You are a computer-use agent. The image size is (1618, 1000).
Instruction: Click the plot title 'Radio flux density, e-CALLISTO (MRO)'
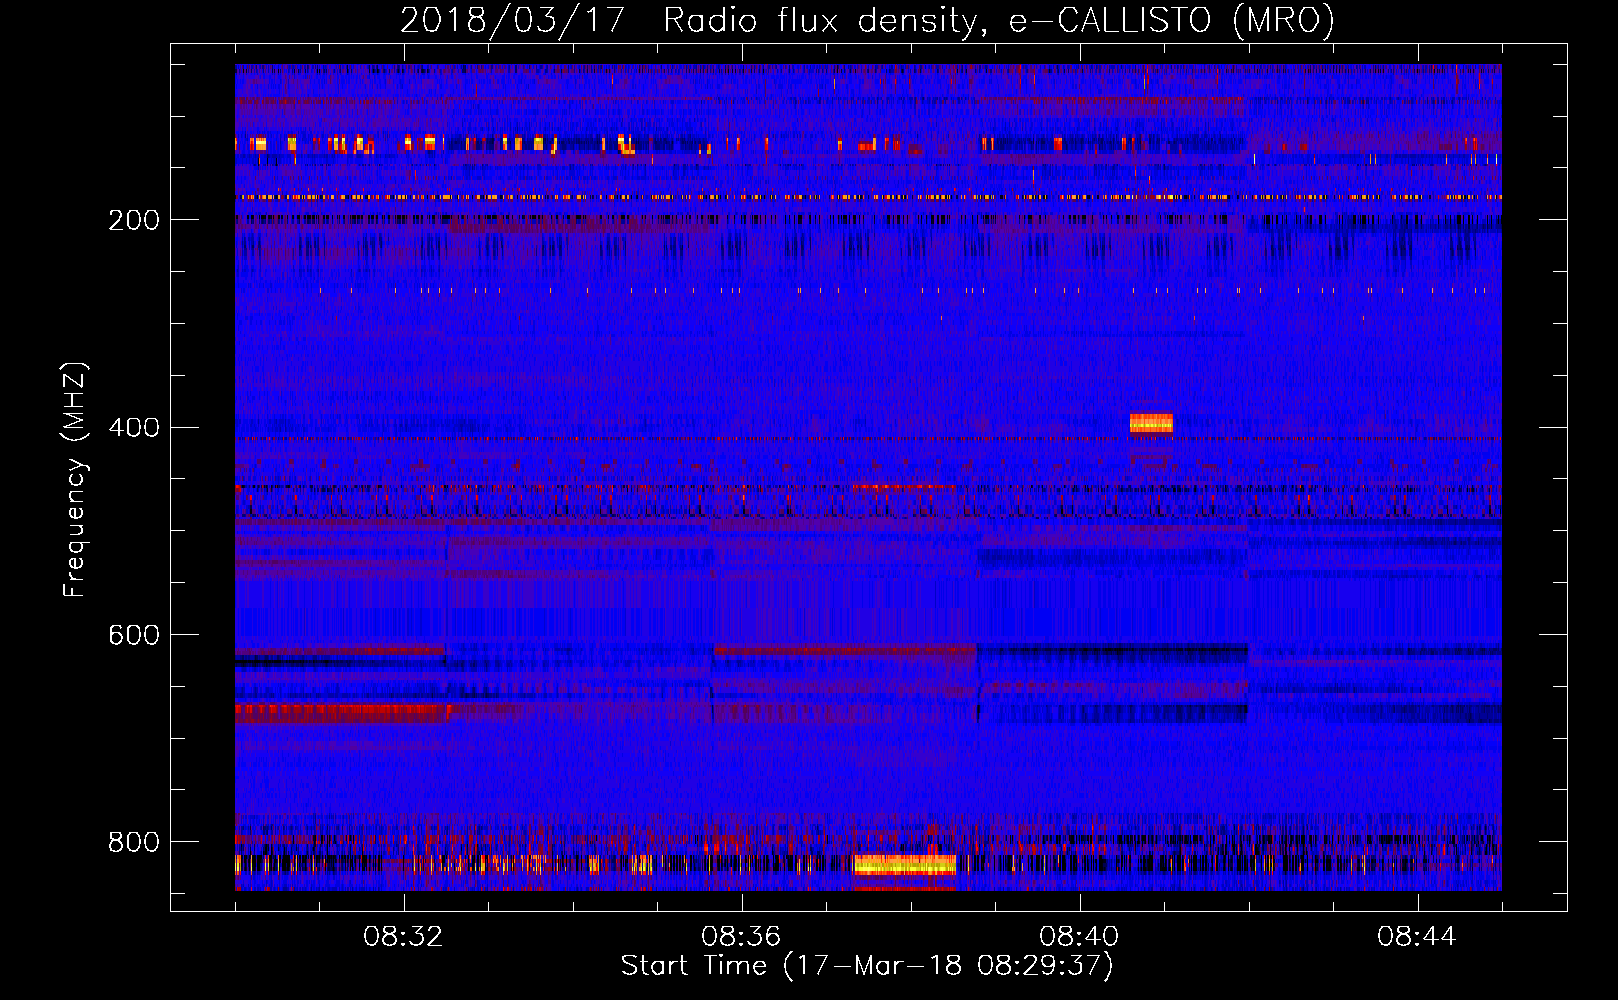tap(998, 20)
